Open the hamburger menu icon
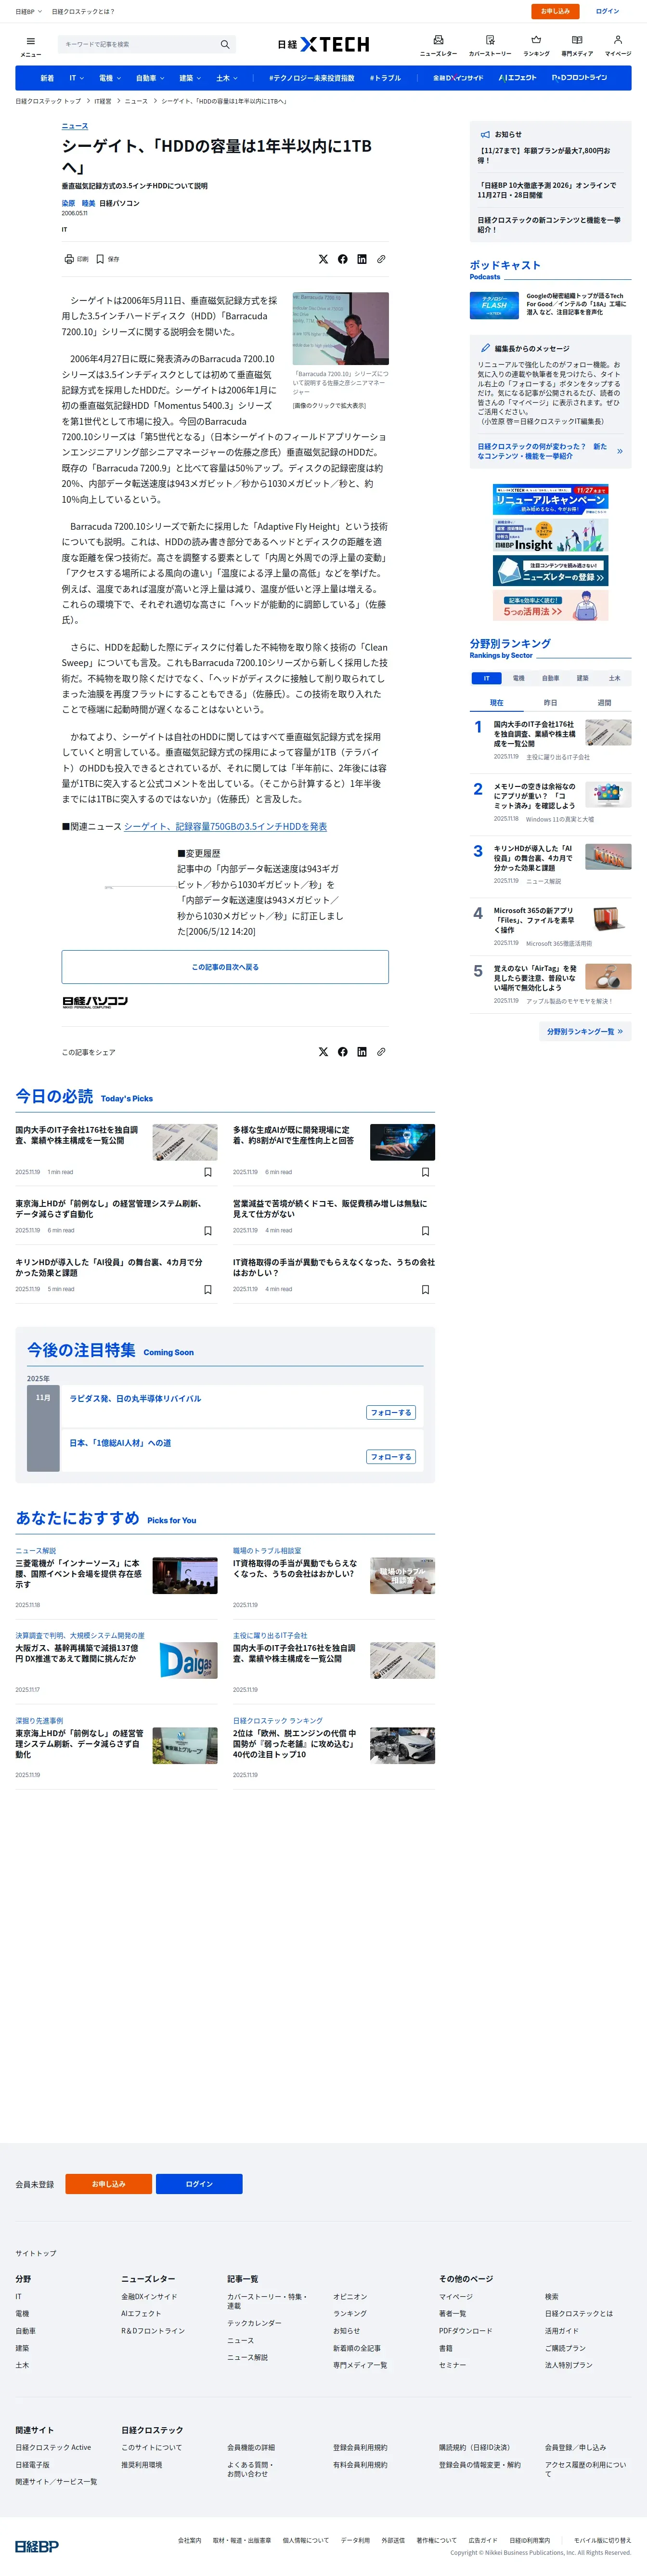The width and height of the screenshot is (647, 2576). pos(31,42)
